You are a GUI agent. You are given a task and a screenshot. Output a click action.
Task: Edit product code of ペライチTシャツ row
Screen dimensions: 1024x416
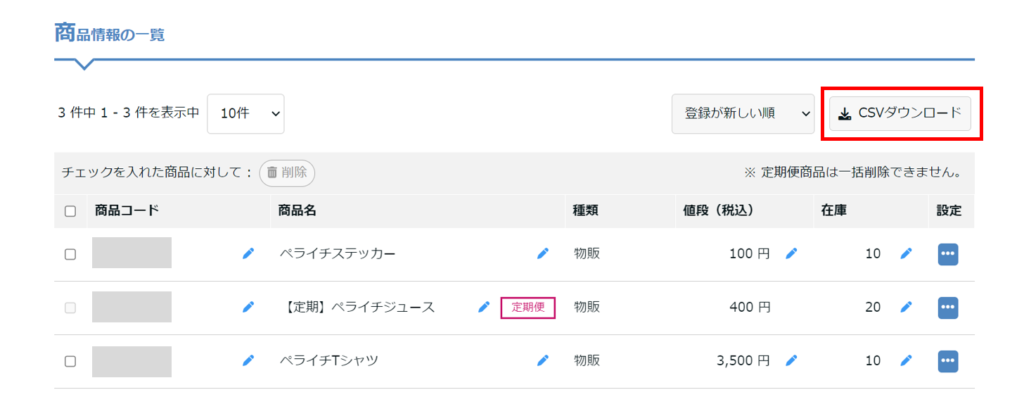[x=248, y=360]
